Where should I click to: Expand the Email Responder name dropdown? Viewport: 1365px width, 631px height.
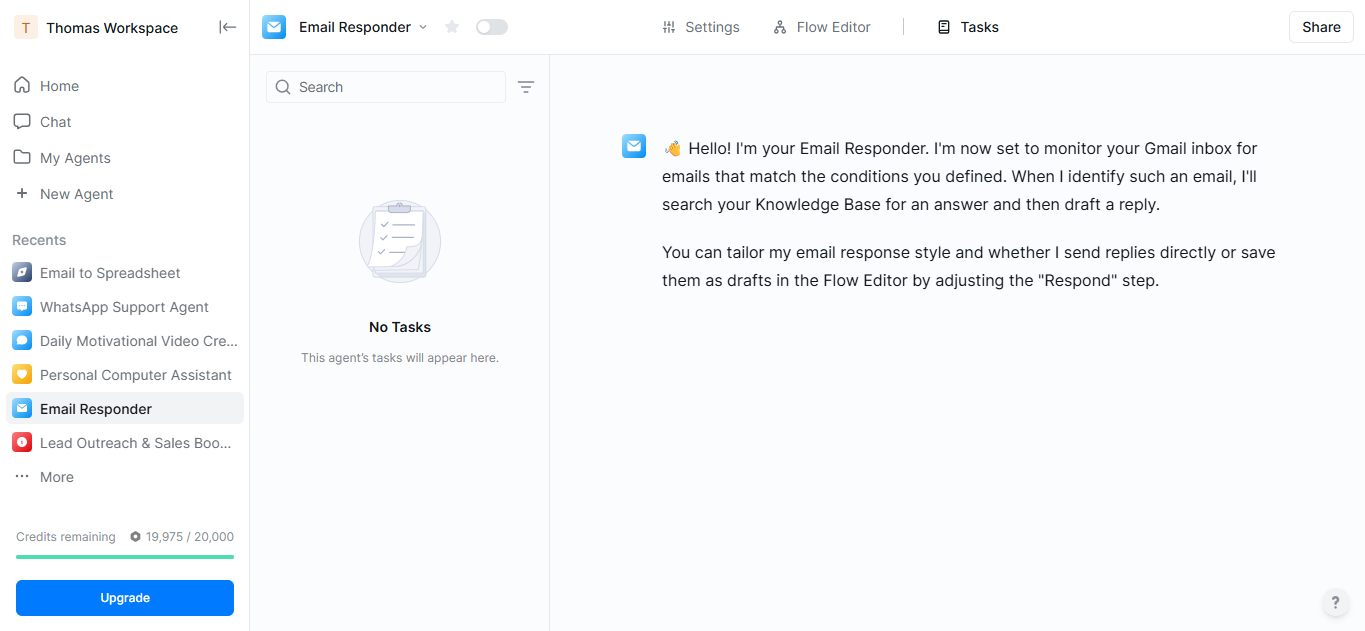pyautogui.click(x=423, y=27)
